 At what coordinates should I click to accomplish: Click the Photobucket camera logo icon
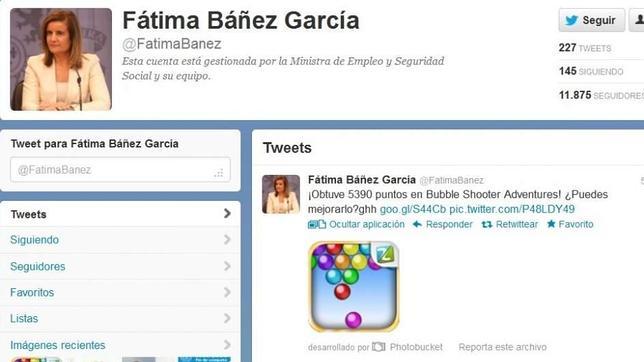point(379,347)
